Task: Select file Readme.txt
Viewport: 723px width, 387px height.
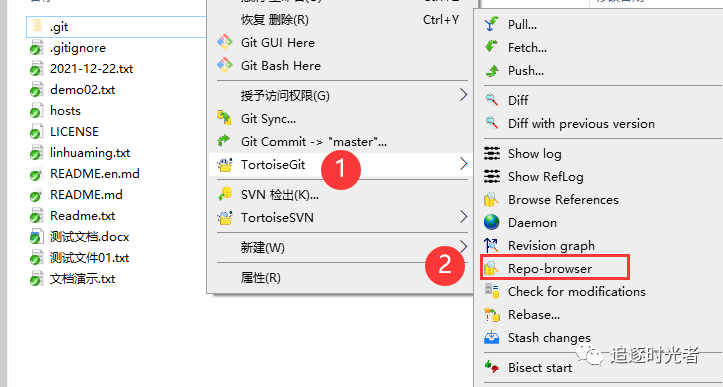Action: pyautogui.click(x=83, y=215)
